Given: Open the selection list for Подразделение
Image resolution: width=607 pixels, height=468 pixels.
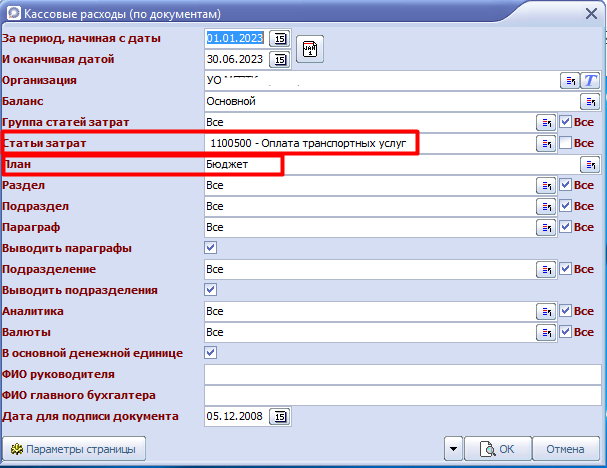Looking at the screenshot, I should pyautogui.click(x=546, y=269).
